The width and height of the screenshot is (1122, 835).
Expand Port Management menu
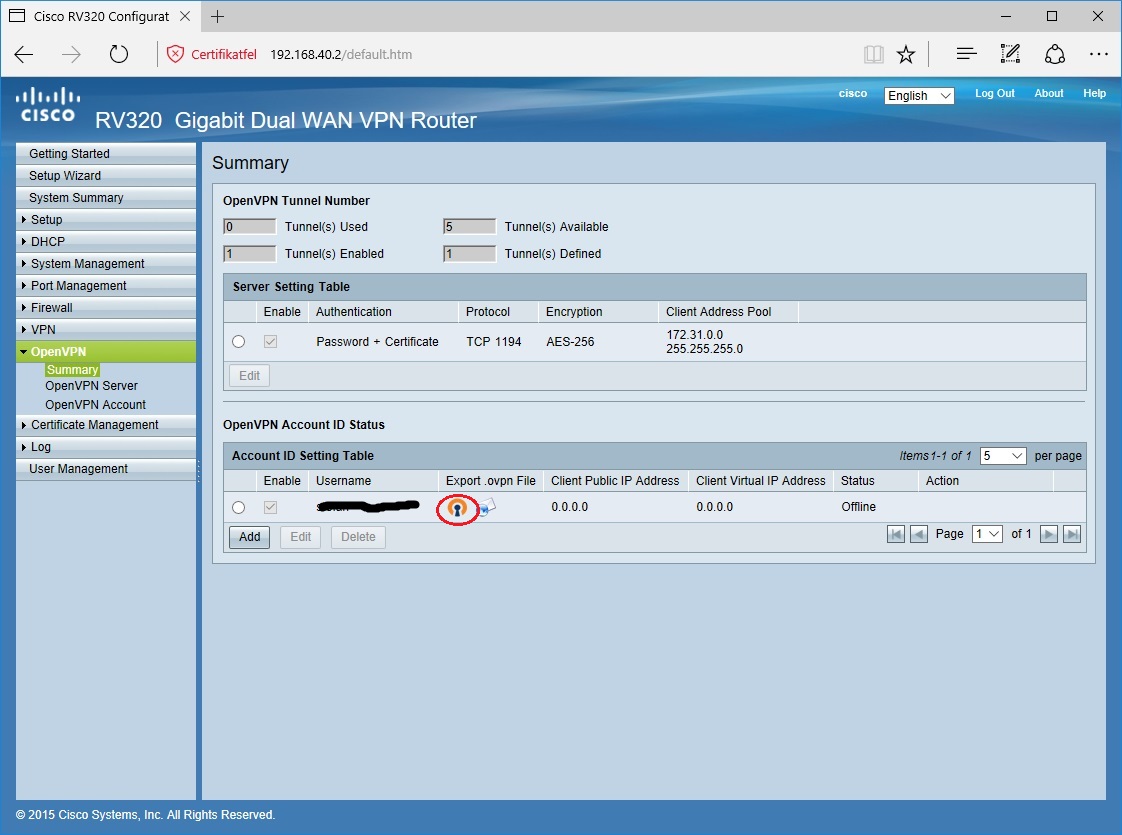(106, 285)
